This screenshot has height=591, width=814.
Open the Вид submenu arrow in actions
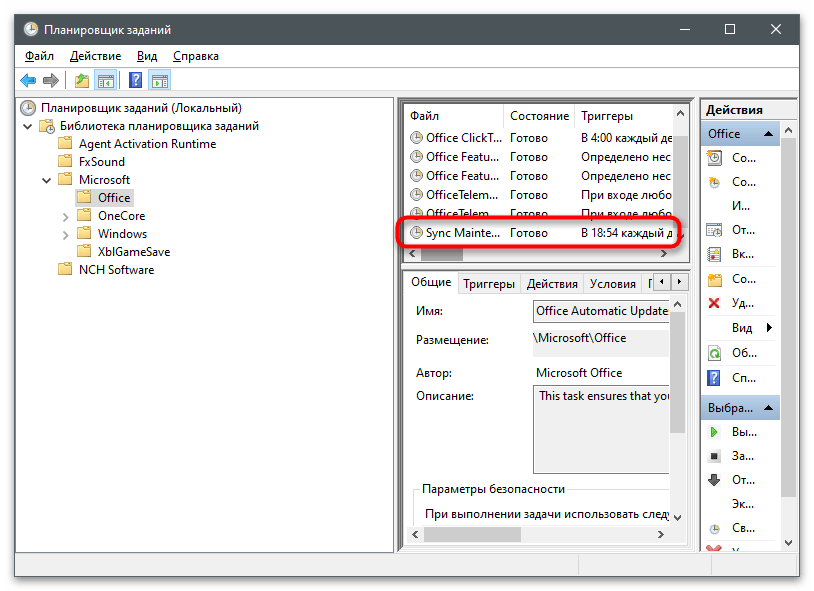pyautogui.click(x=769, y=328)
